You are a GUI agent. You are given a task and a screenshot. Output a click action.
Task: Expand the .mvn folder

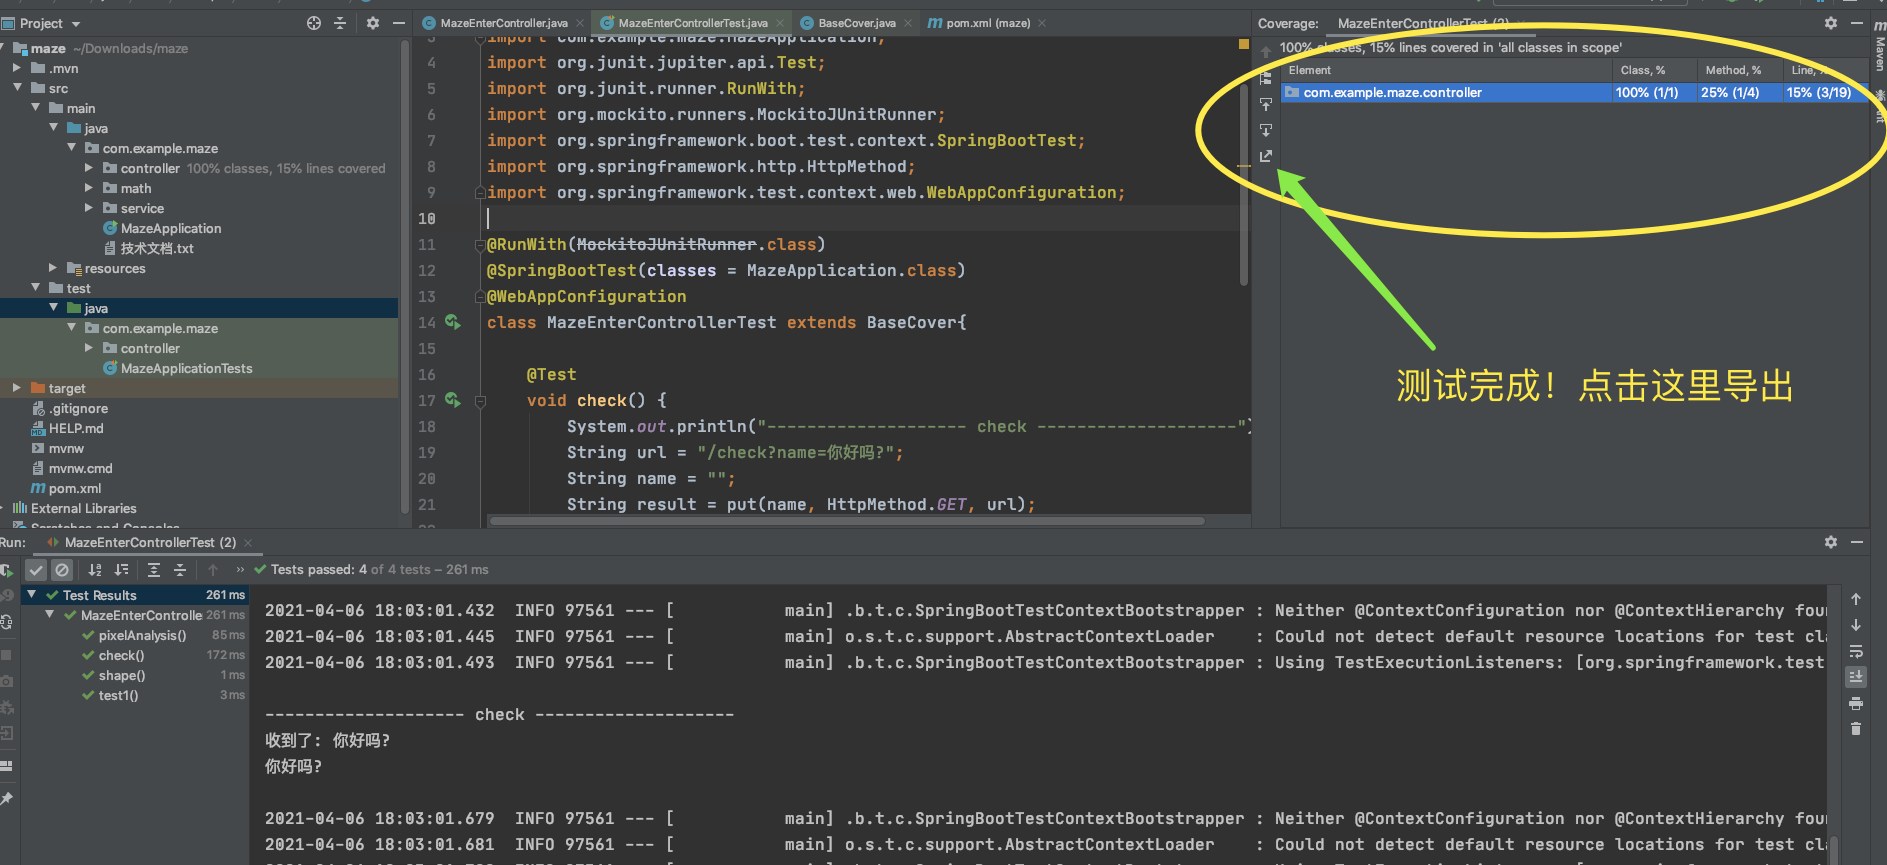click(17, 68)
